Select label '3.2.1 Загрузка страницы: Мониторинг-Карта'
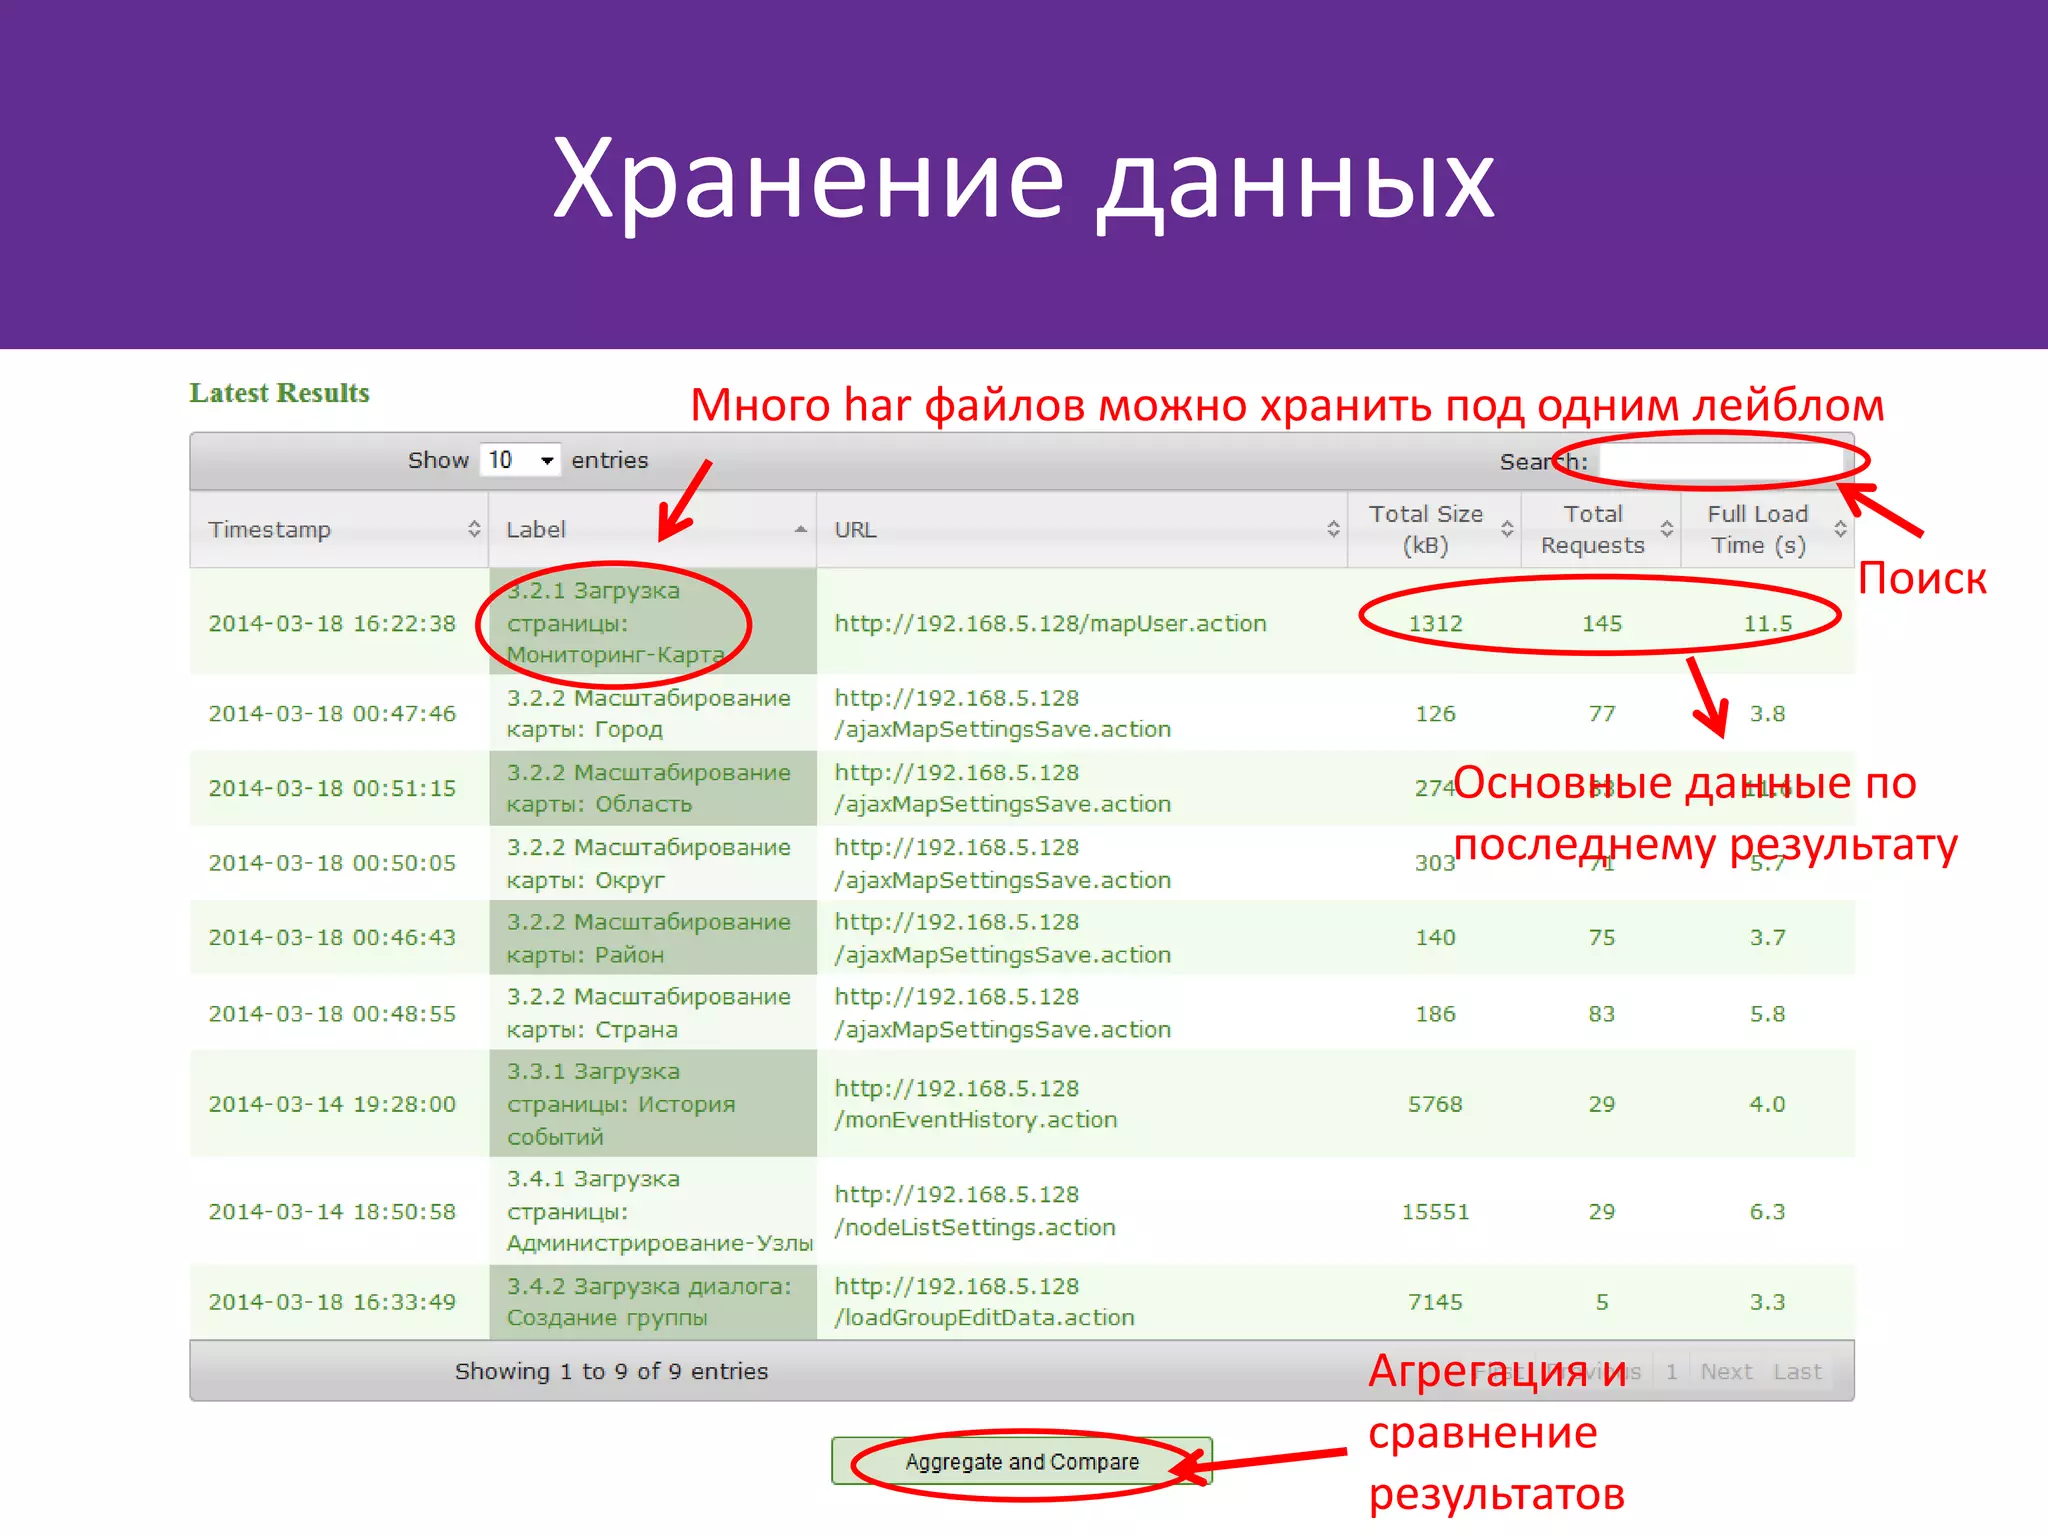 [x=616, y=622]
